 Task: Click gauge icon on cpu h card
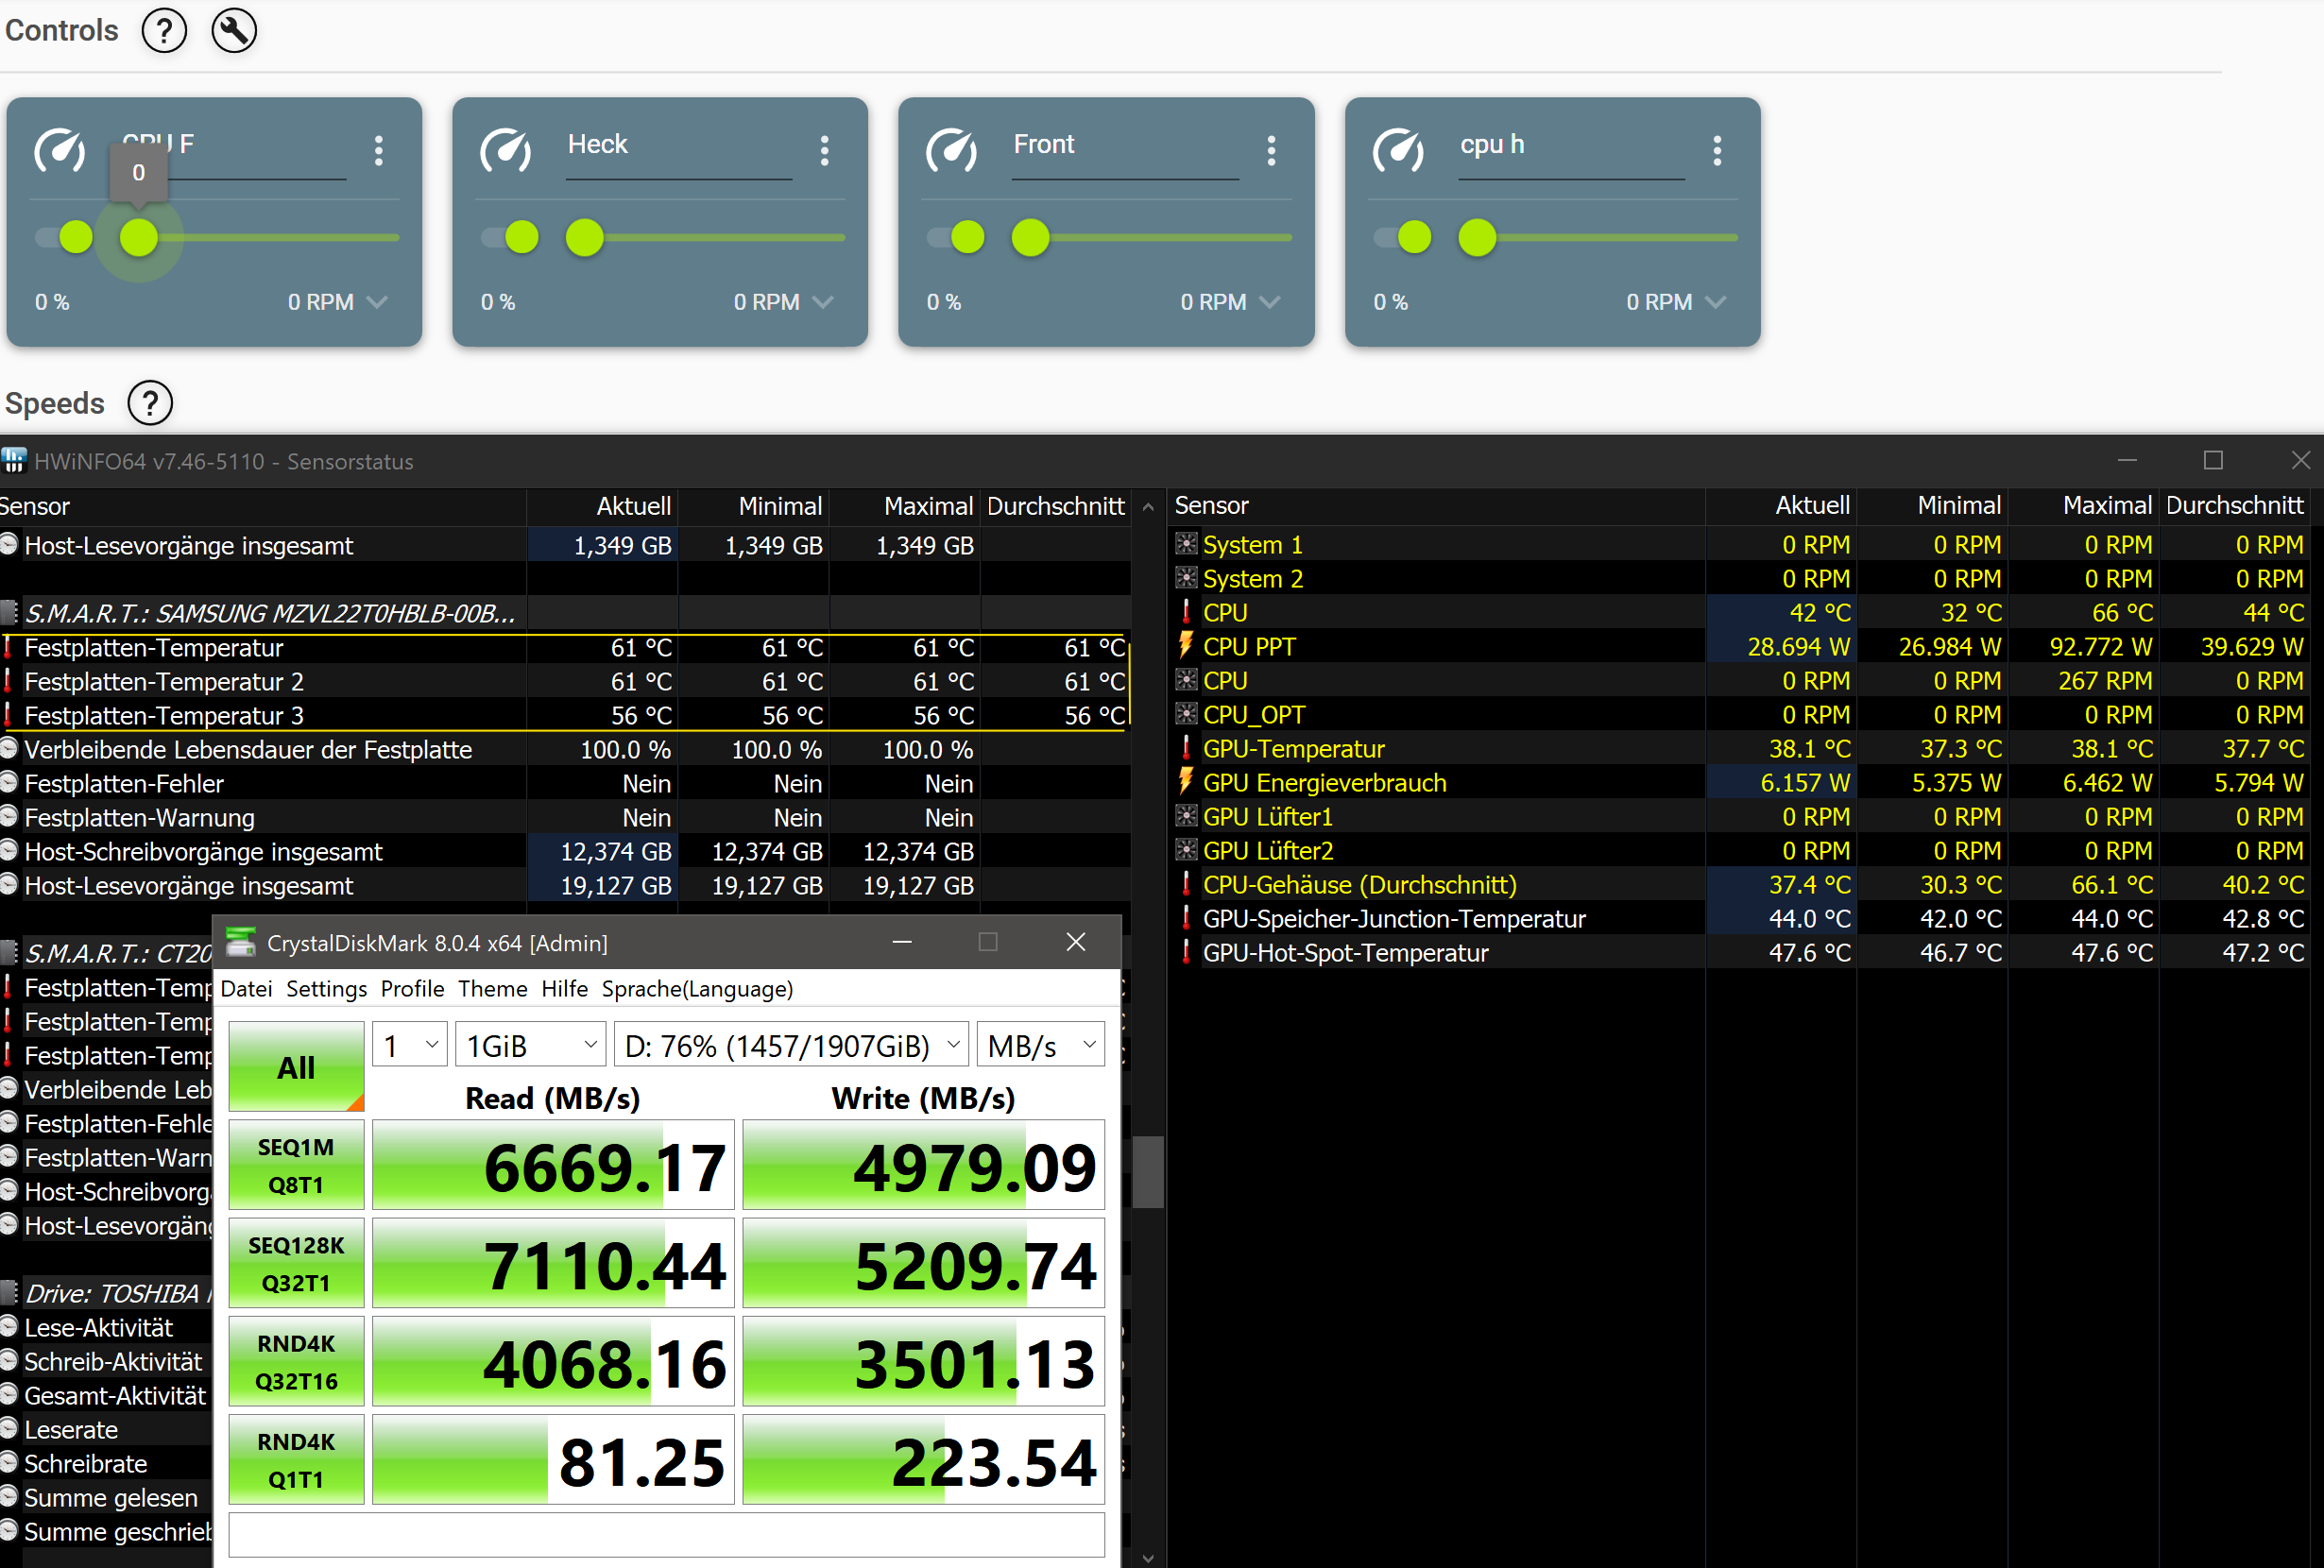click(1398, 151)
